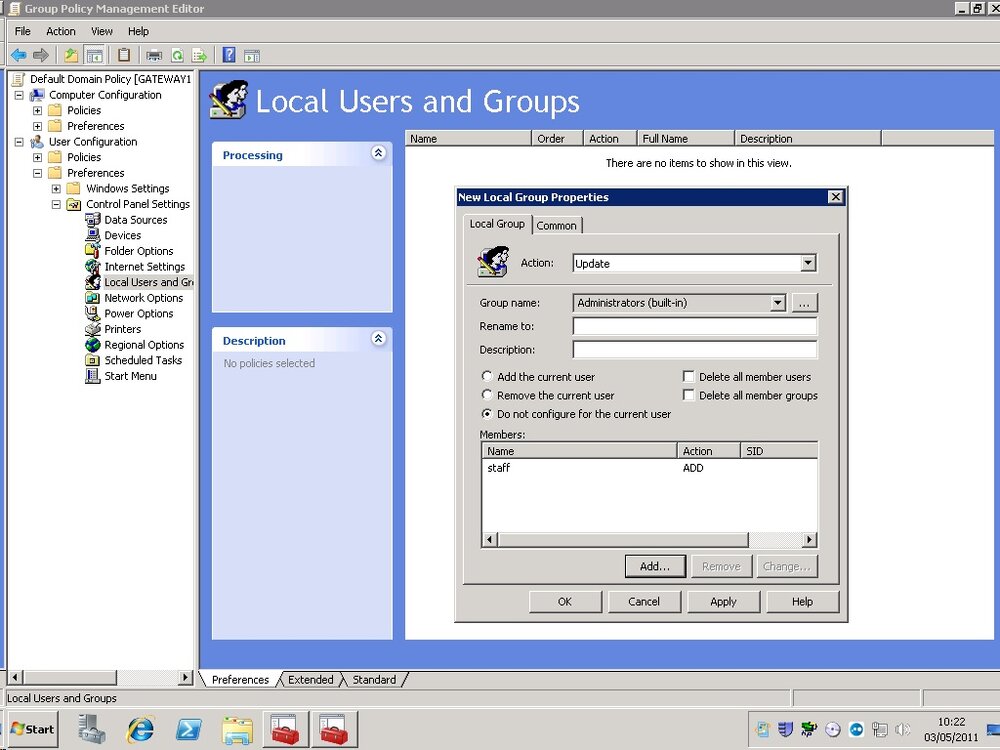Open Internet Explorer from the taskbar
The image size is (1000, 750).
click(x=140, y=729)
